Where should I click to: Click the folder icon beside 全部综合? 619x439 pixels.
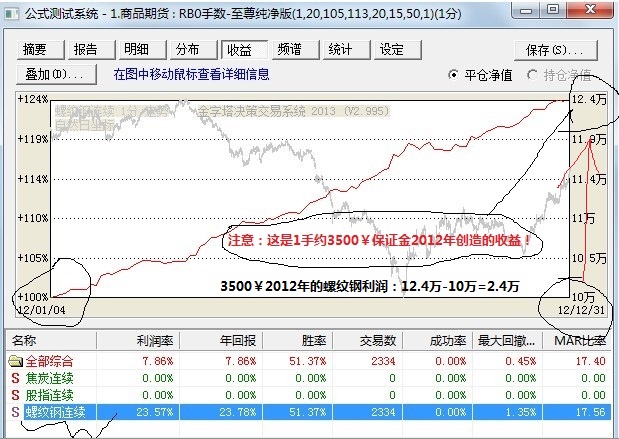15,361
